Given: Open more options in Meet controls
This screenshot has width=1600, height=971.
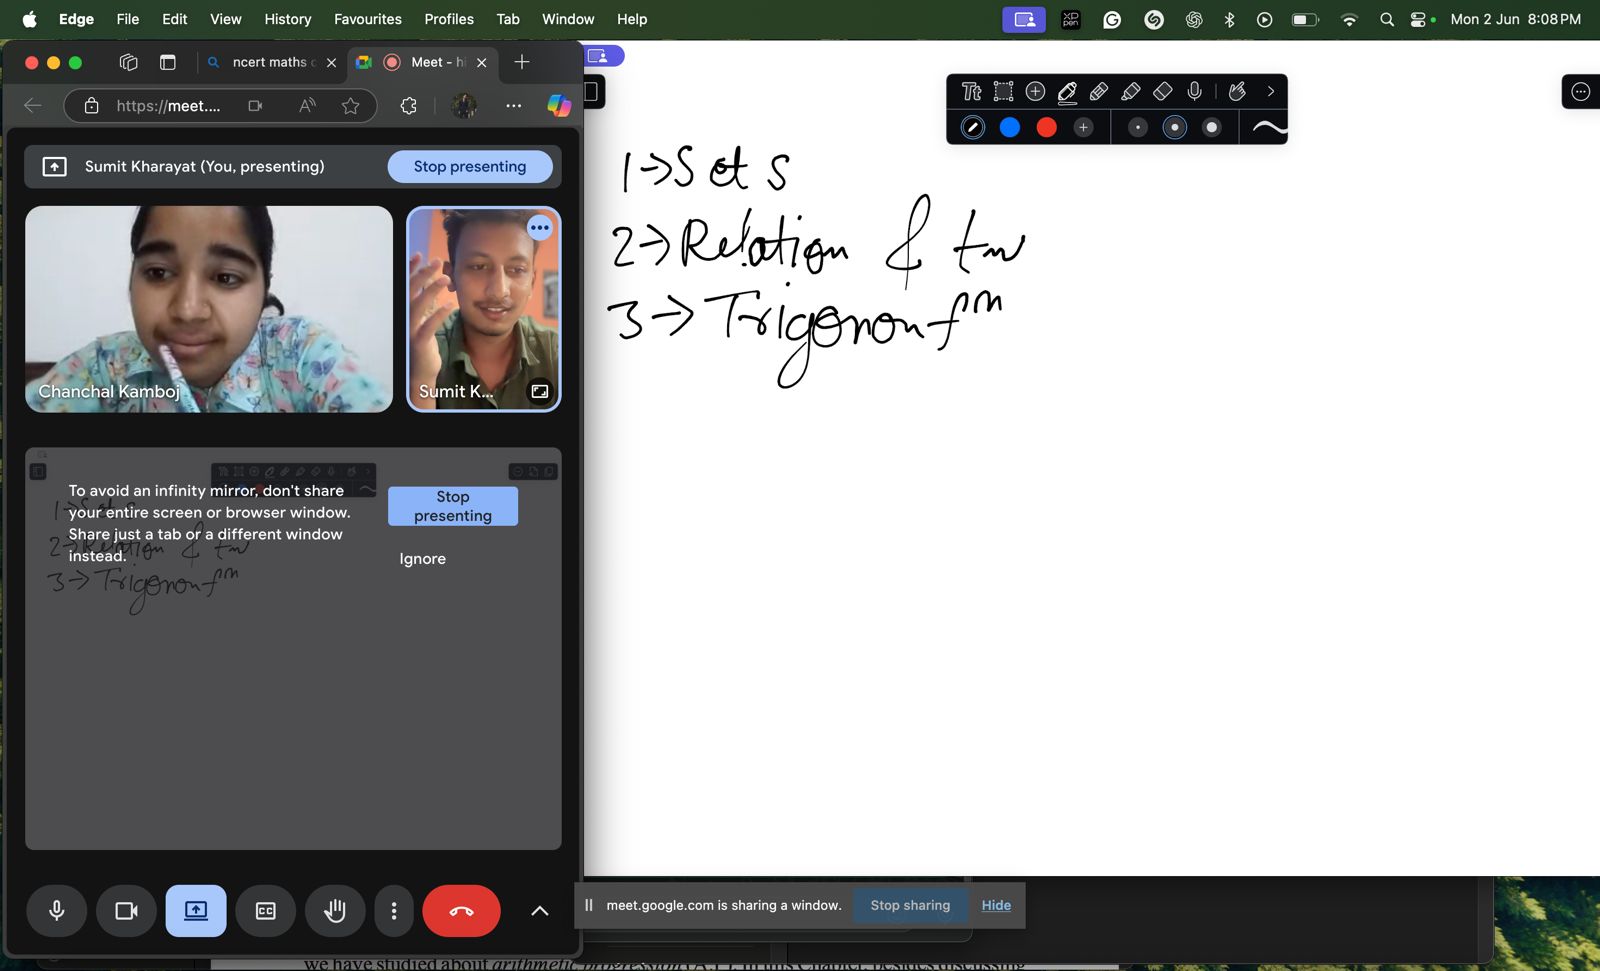Looking at the screenshot, I should (x=394, y=911).
